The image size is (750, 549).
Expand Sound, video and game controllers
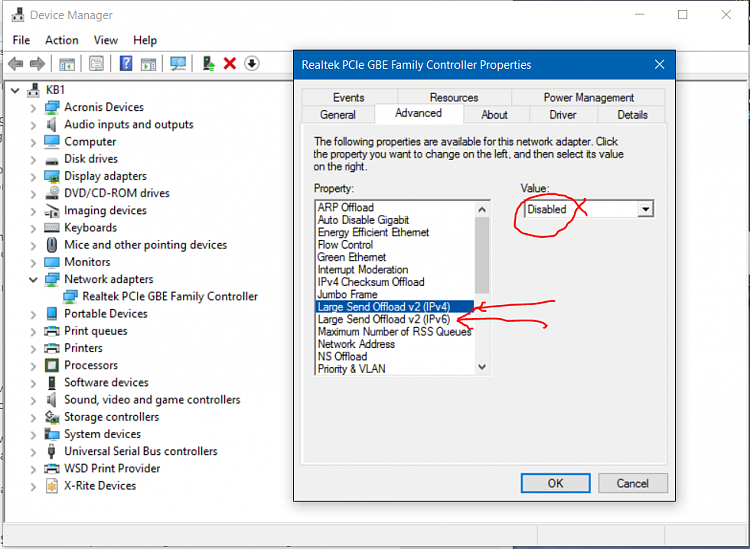(x=33, y=400)
